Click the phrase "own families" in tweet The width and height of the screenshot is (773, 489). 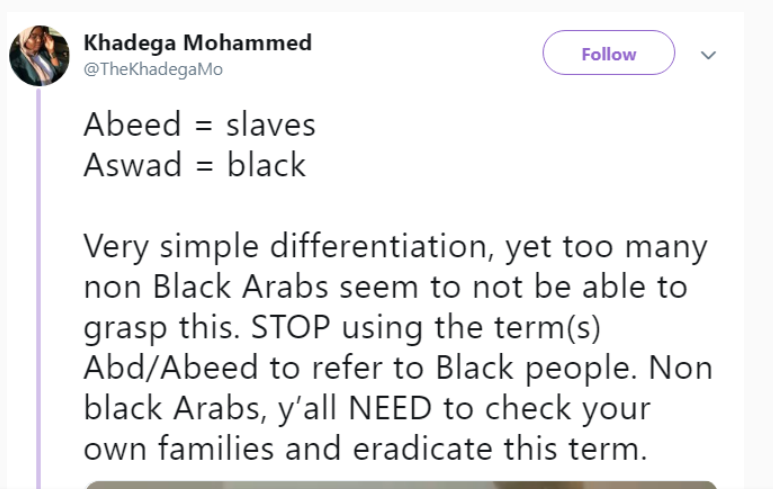point(179,449)
